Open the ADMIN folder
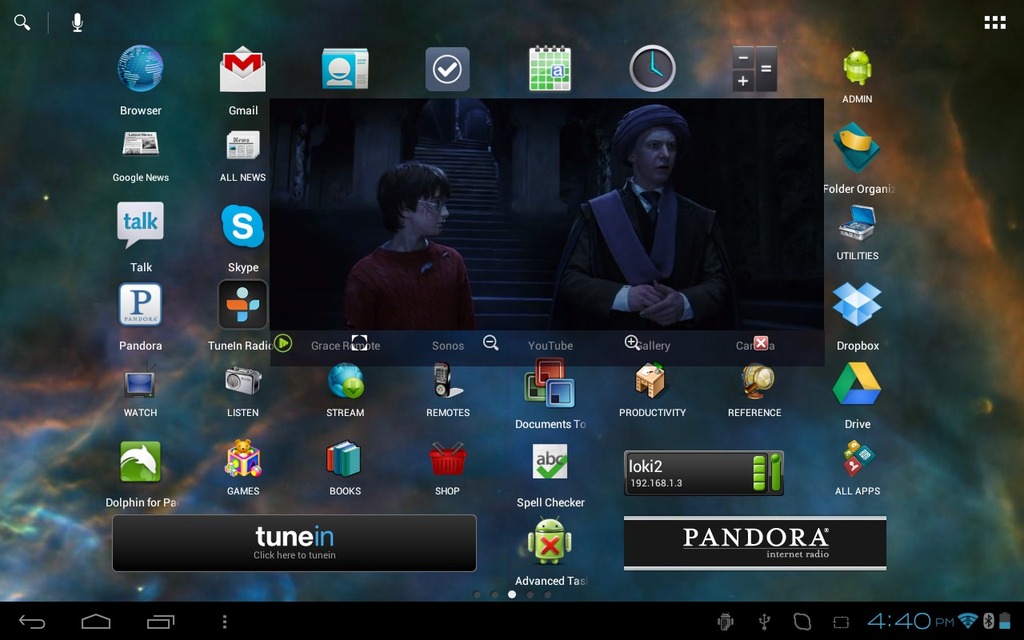 (x=857, y=67)
